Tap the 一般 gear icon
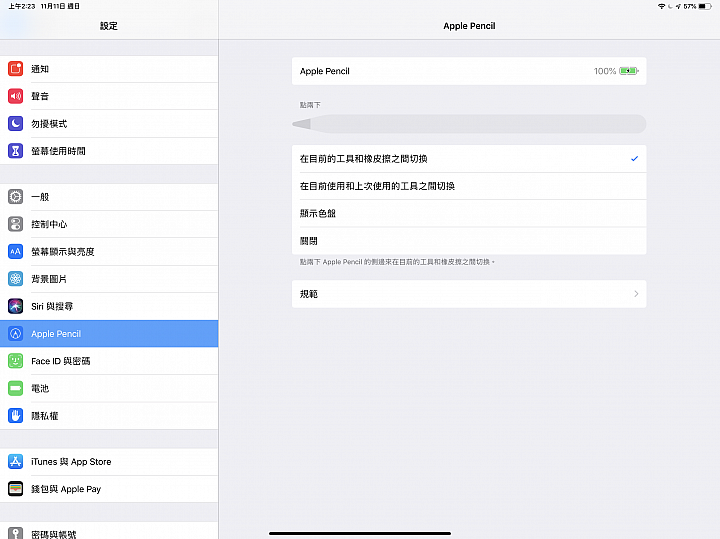 [16, 197]
